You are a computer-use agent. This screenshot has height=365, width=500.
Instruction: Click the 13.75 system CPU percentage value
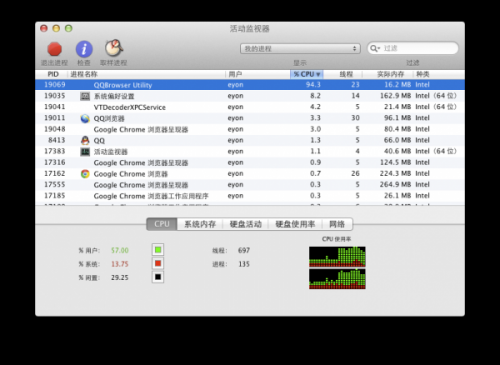click(x=120, y=264)
